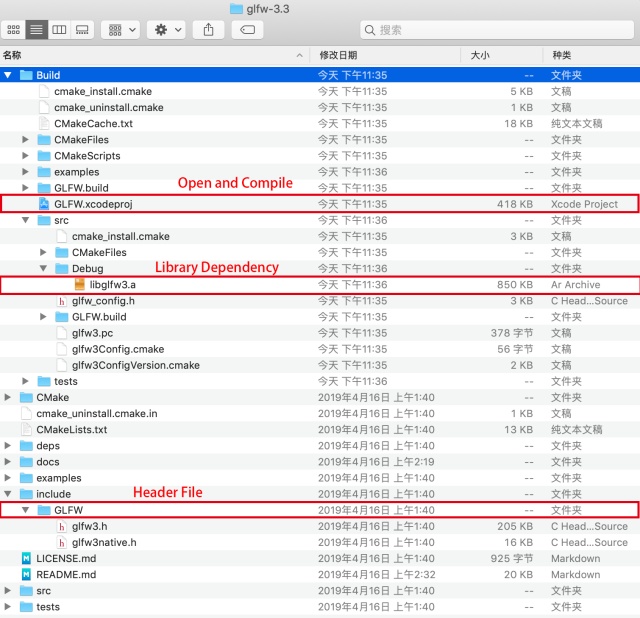
Task: Select the GLFW.xcodeproj file icon
Action: click(44, 204)
